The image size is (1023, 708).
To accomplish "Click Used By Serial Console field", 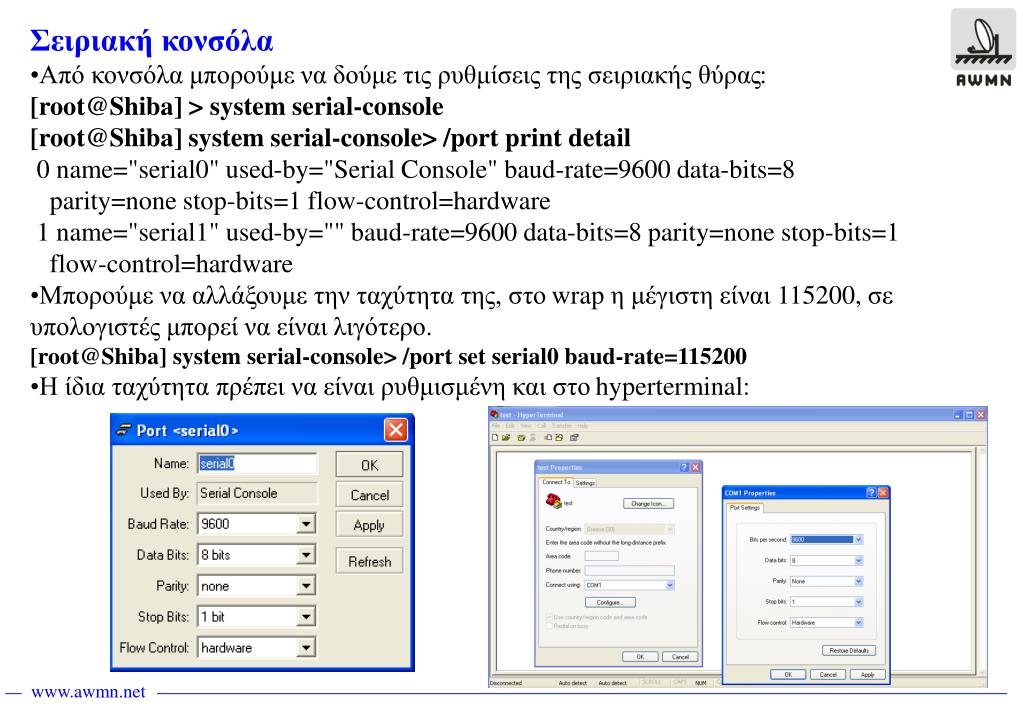I will [x=257, y=493].
